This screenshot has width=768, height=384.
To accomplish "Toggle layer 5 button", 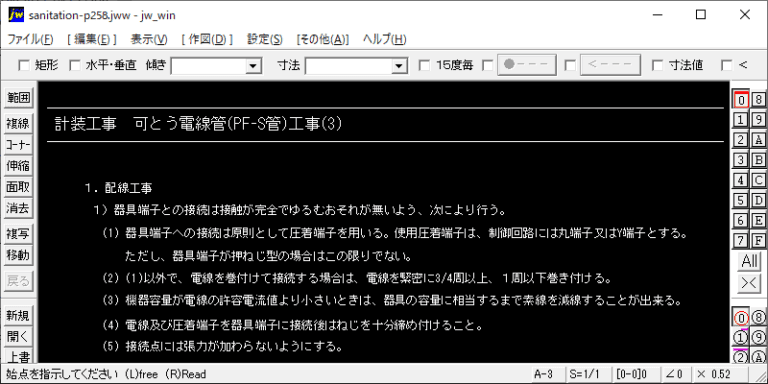I will 741,200.
